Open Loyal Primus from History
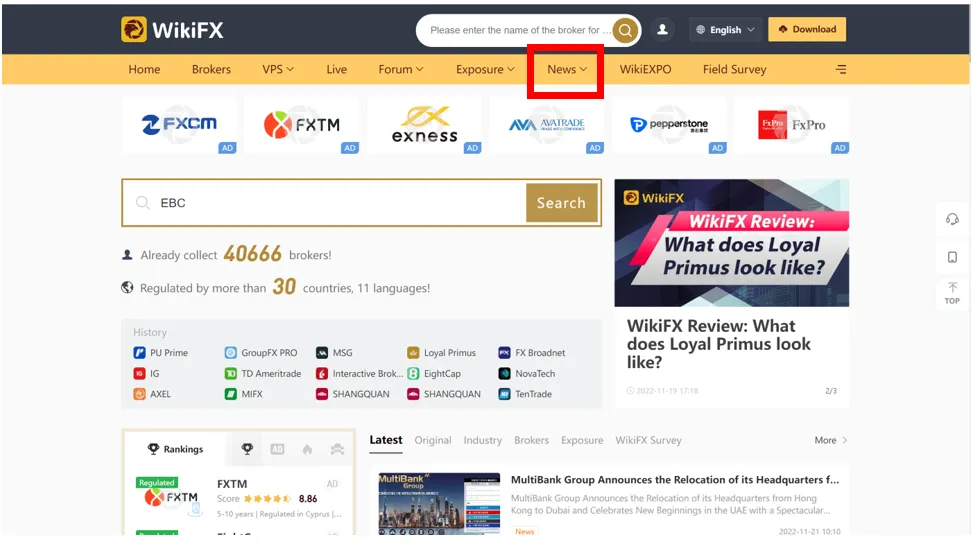The image size is (973, 548). (442, 353)
